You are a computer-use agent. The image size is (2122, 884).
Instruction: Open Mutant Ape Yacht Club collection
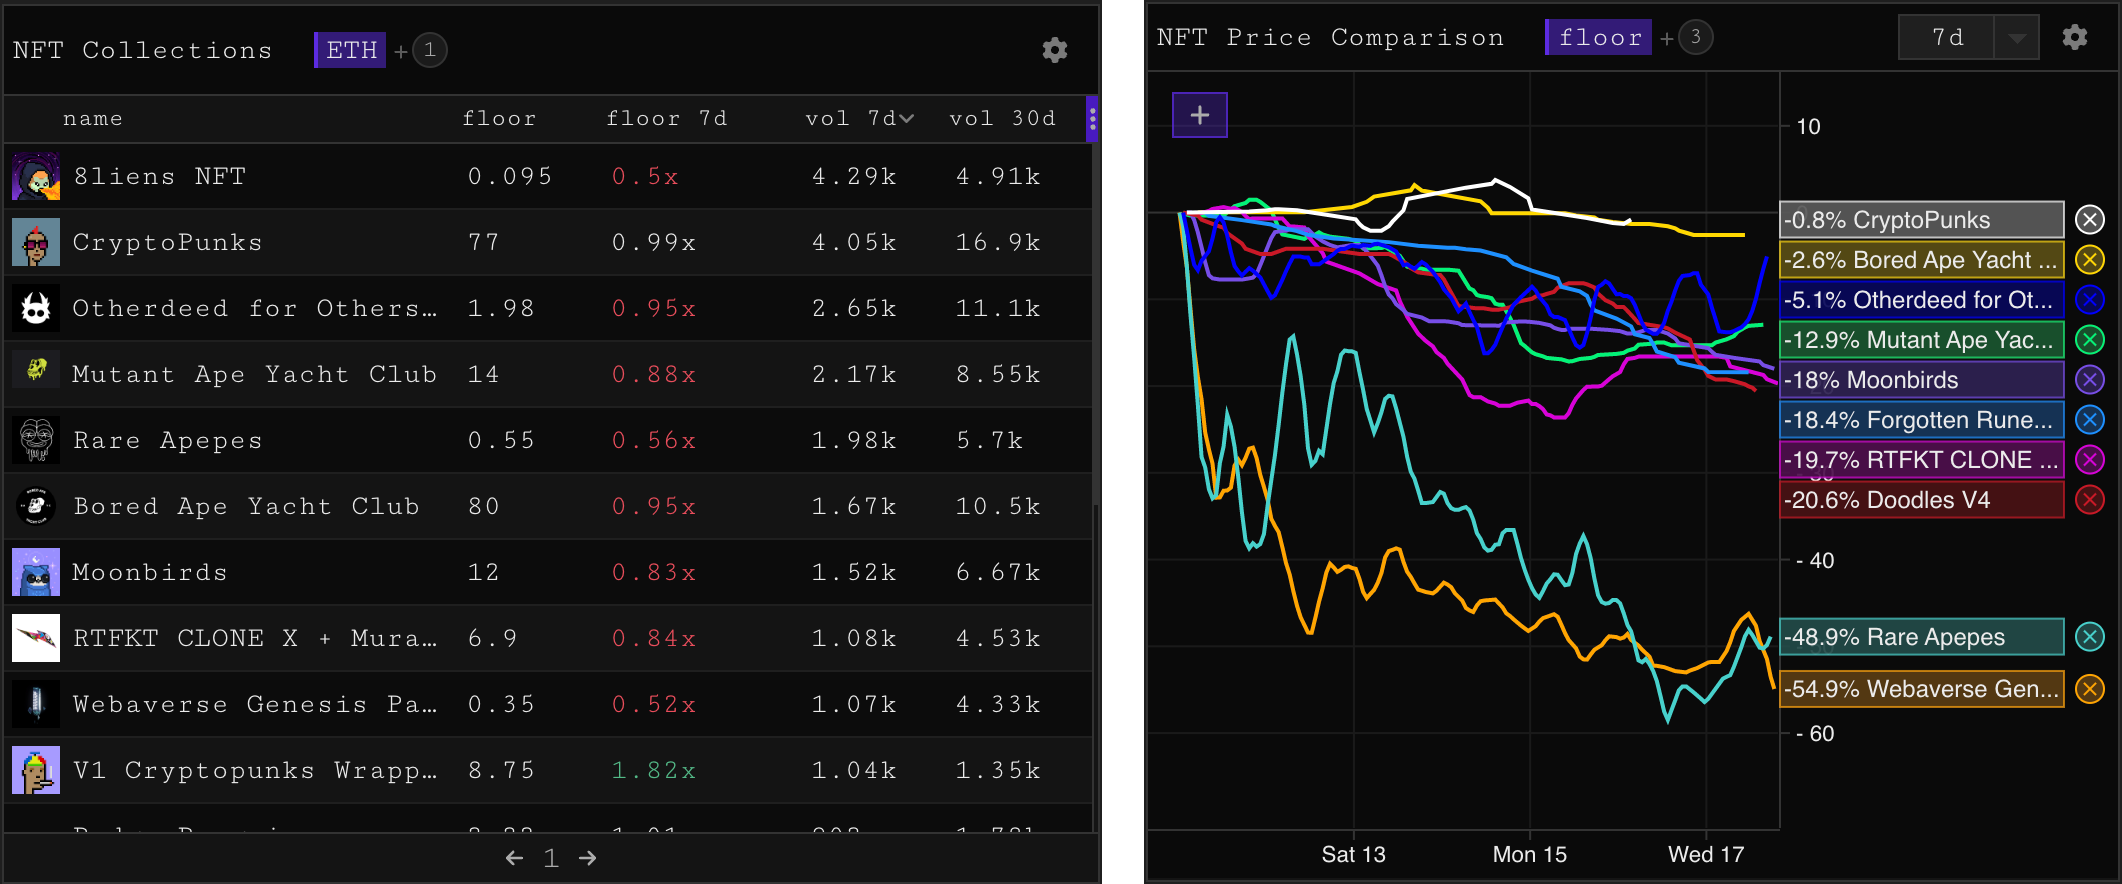point(548,374)
